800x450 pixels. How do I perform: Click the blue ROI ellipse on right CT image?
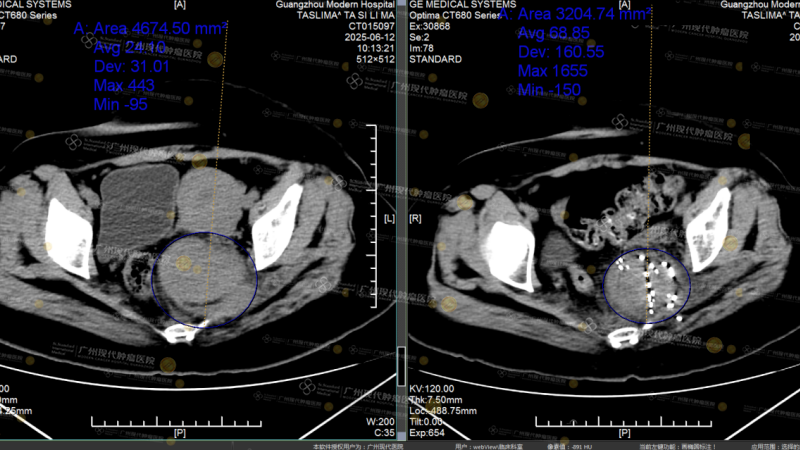click(606, 290)
